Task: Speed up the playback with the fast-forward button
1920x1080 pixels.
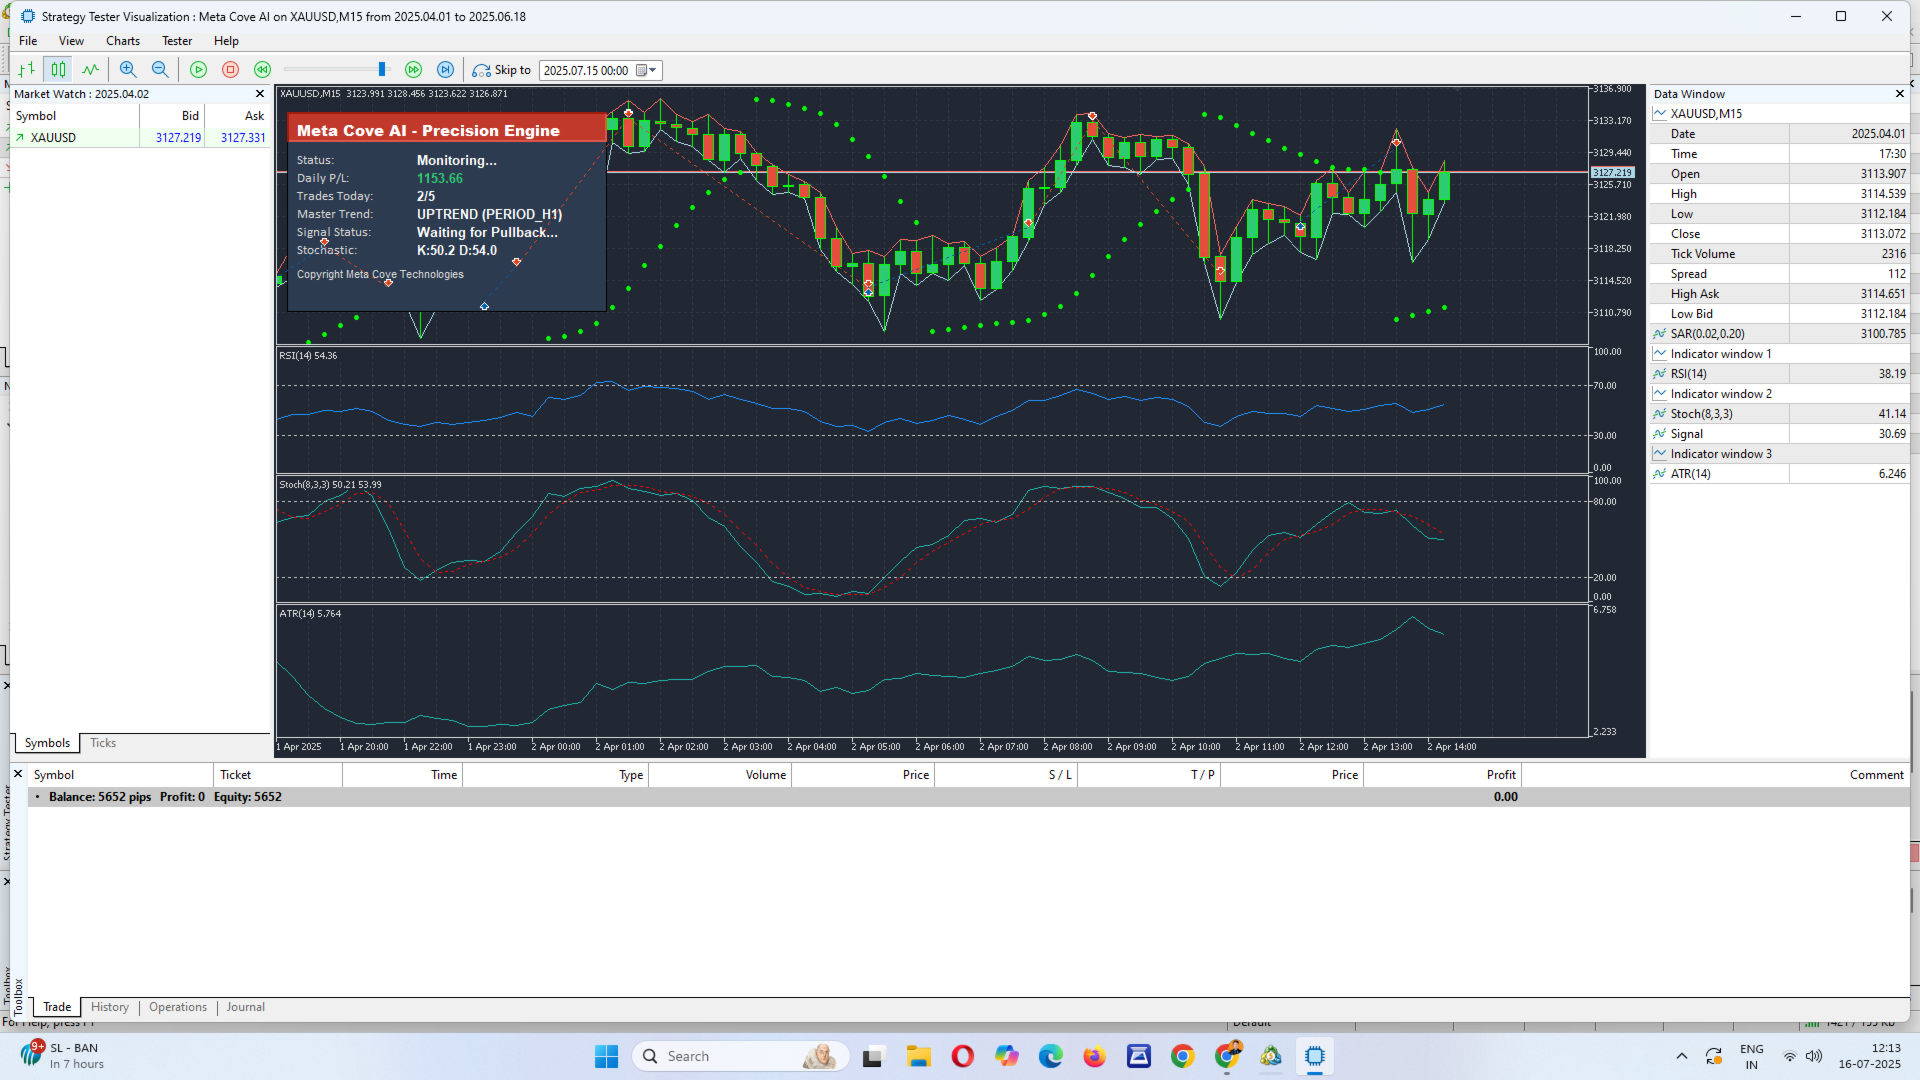Action: (413, 70)
